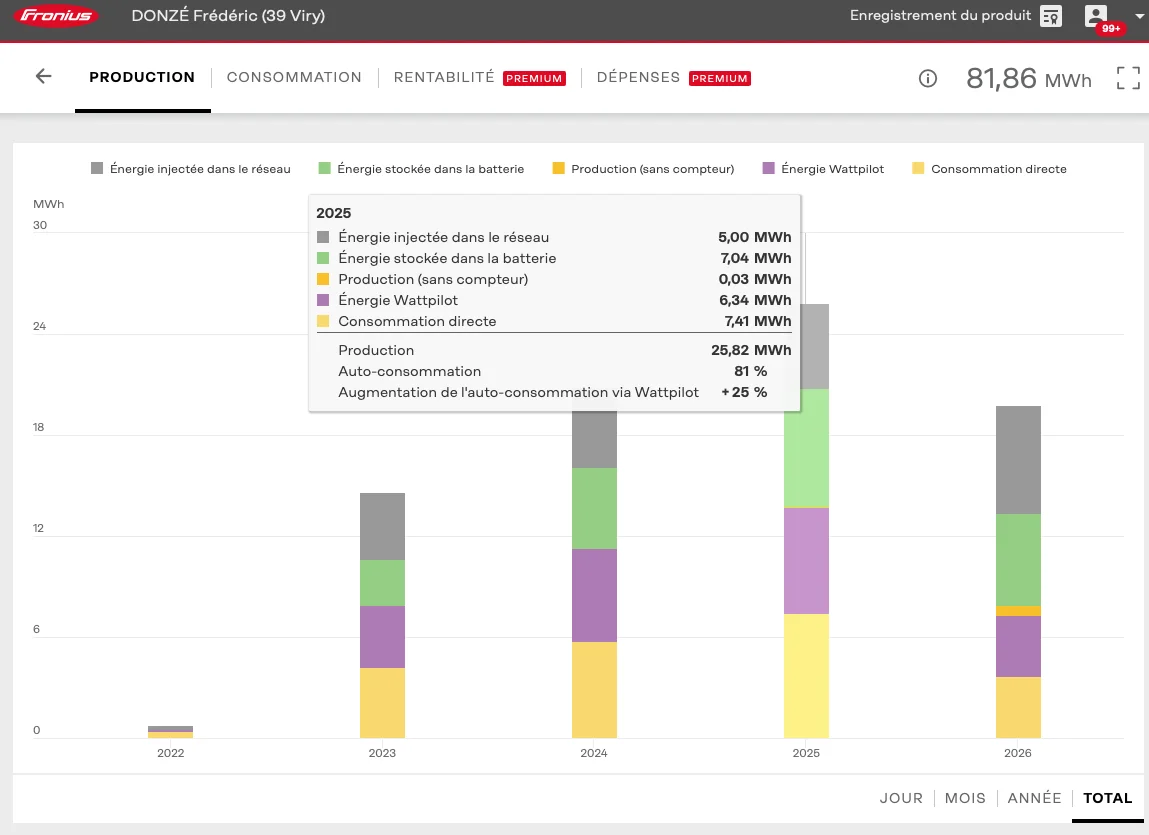Click the +25 % Wattpilot increase value

click(x=745, y=392)
